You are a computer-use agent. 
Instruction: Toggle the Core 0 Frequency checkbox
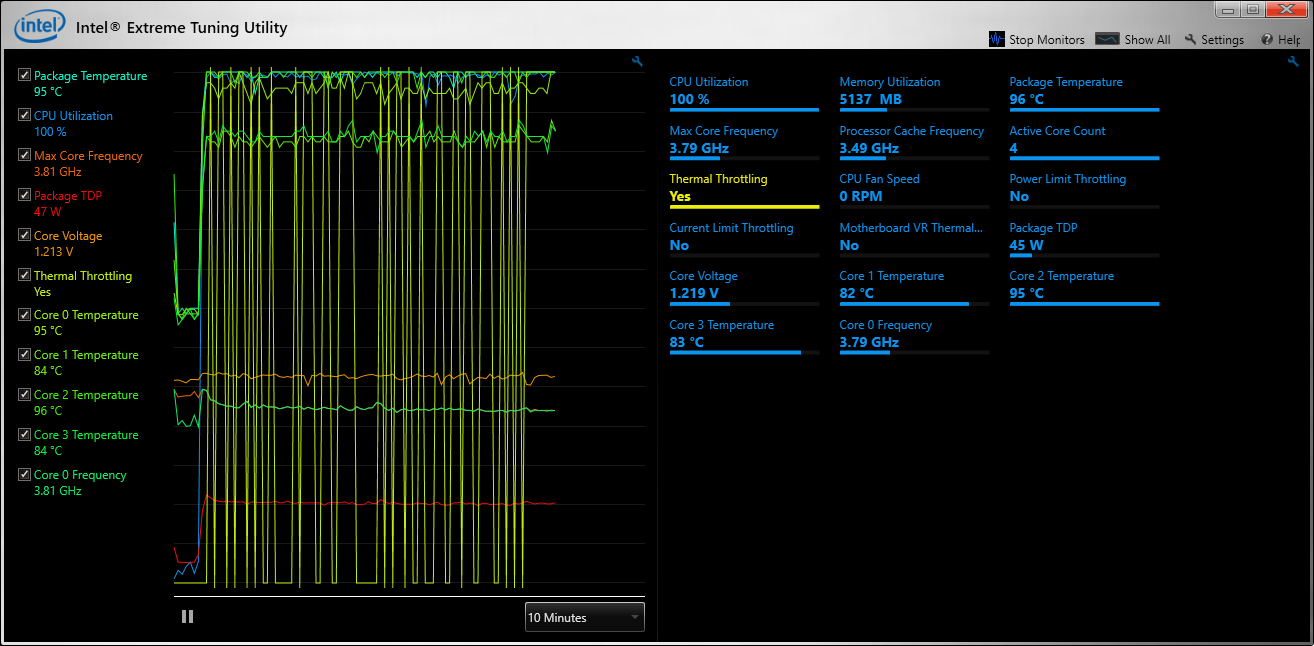coord(24,474)
